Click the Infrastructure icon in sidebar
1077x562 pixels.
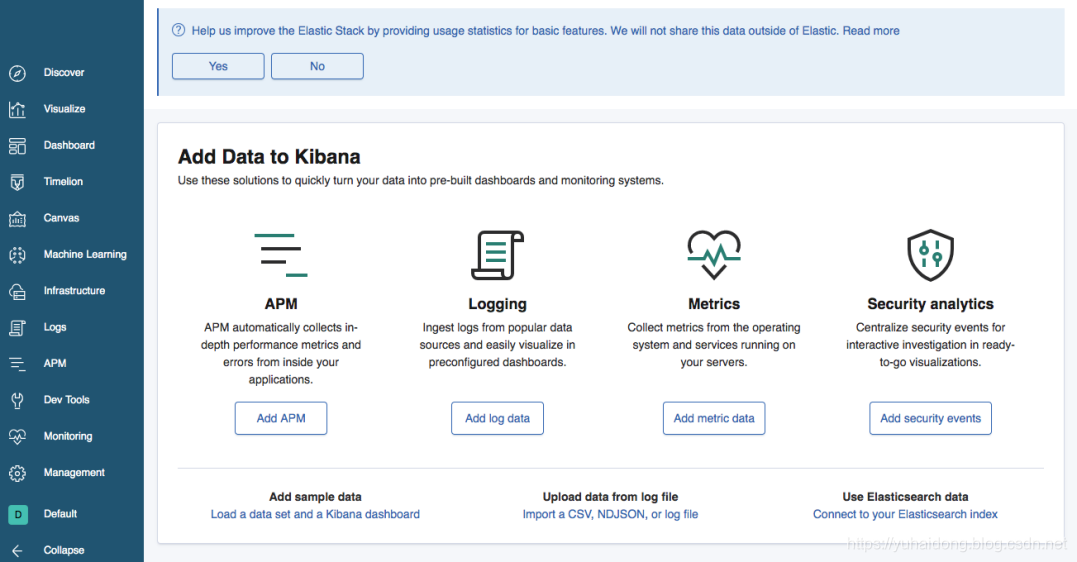tap(17, 291)
